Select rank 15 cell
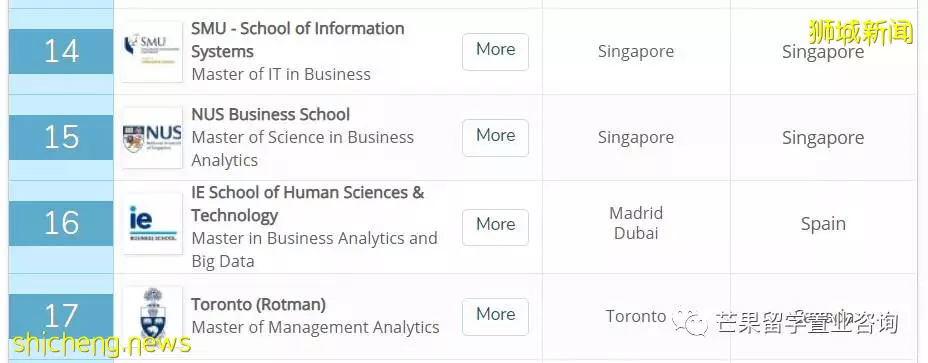Viewport: 928px width, 363px height. [61, 137]
